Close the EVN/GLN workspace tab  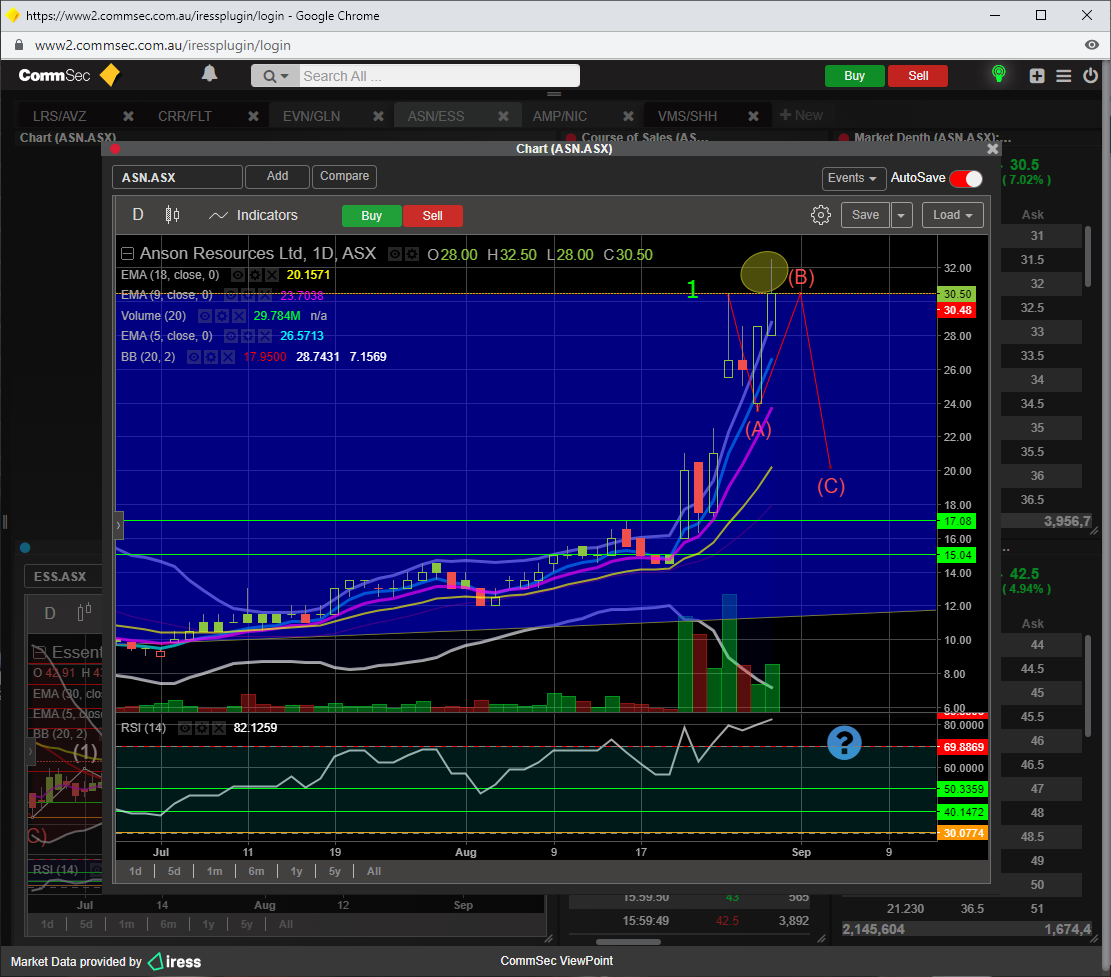[x=378, y=116]
